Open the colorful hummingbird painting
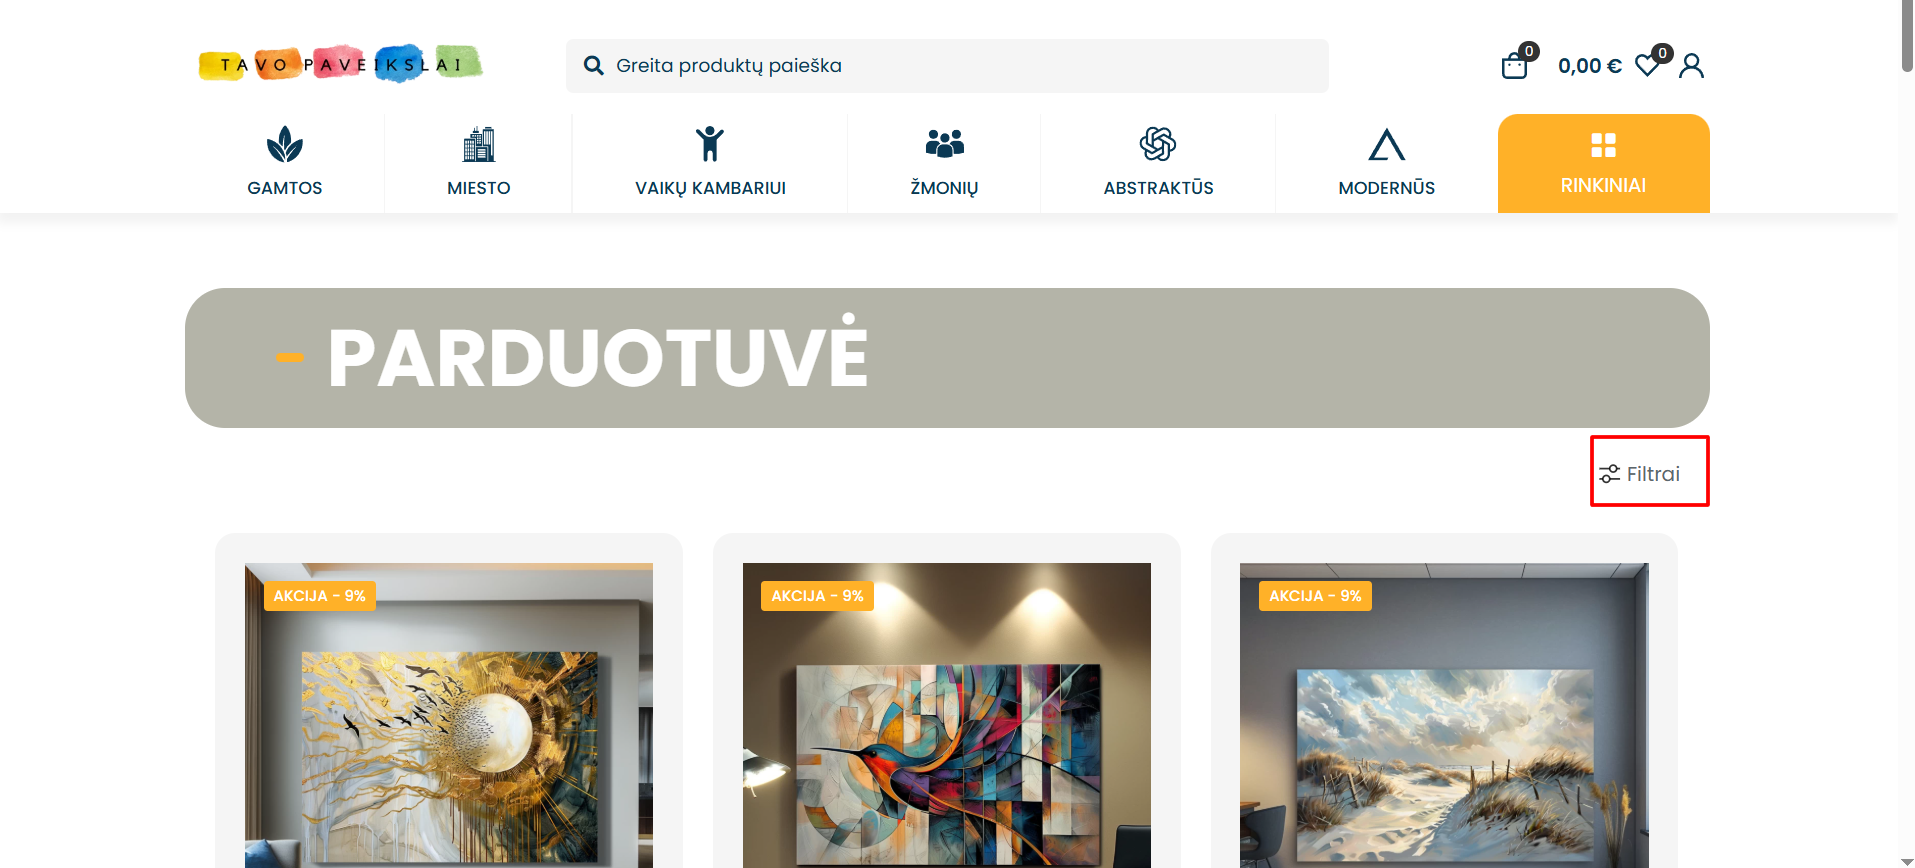The height and width of the screenshot is (868, 1915). pos(947,715)
